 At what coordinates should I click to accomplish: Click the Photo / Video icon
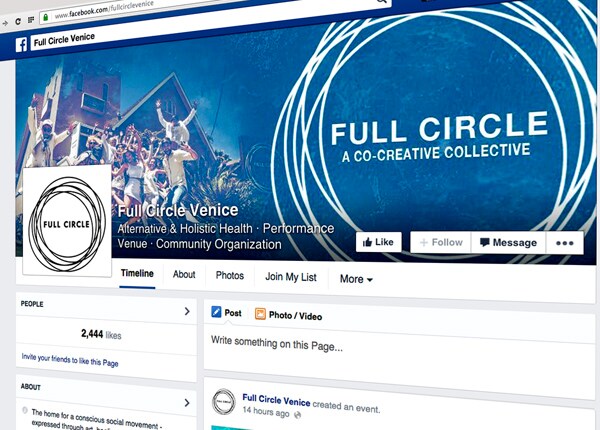click(260, 314)
